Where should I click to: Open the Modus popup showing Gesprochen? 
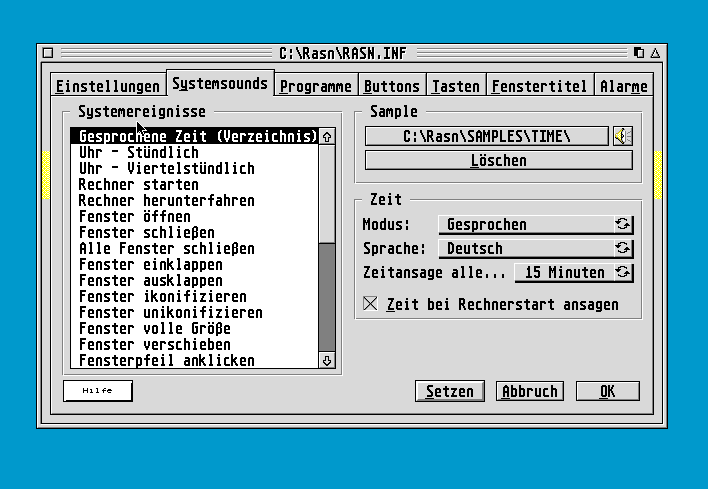point(525,225)
